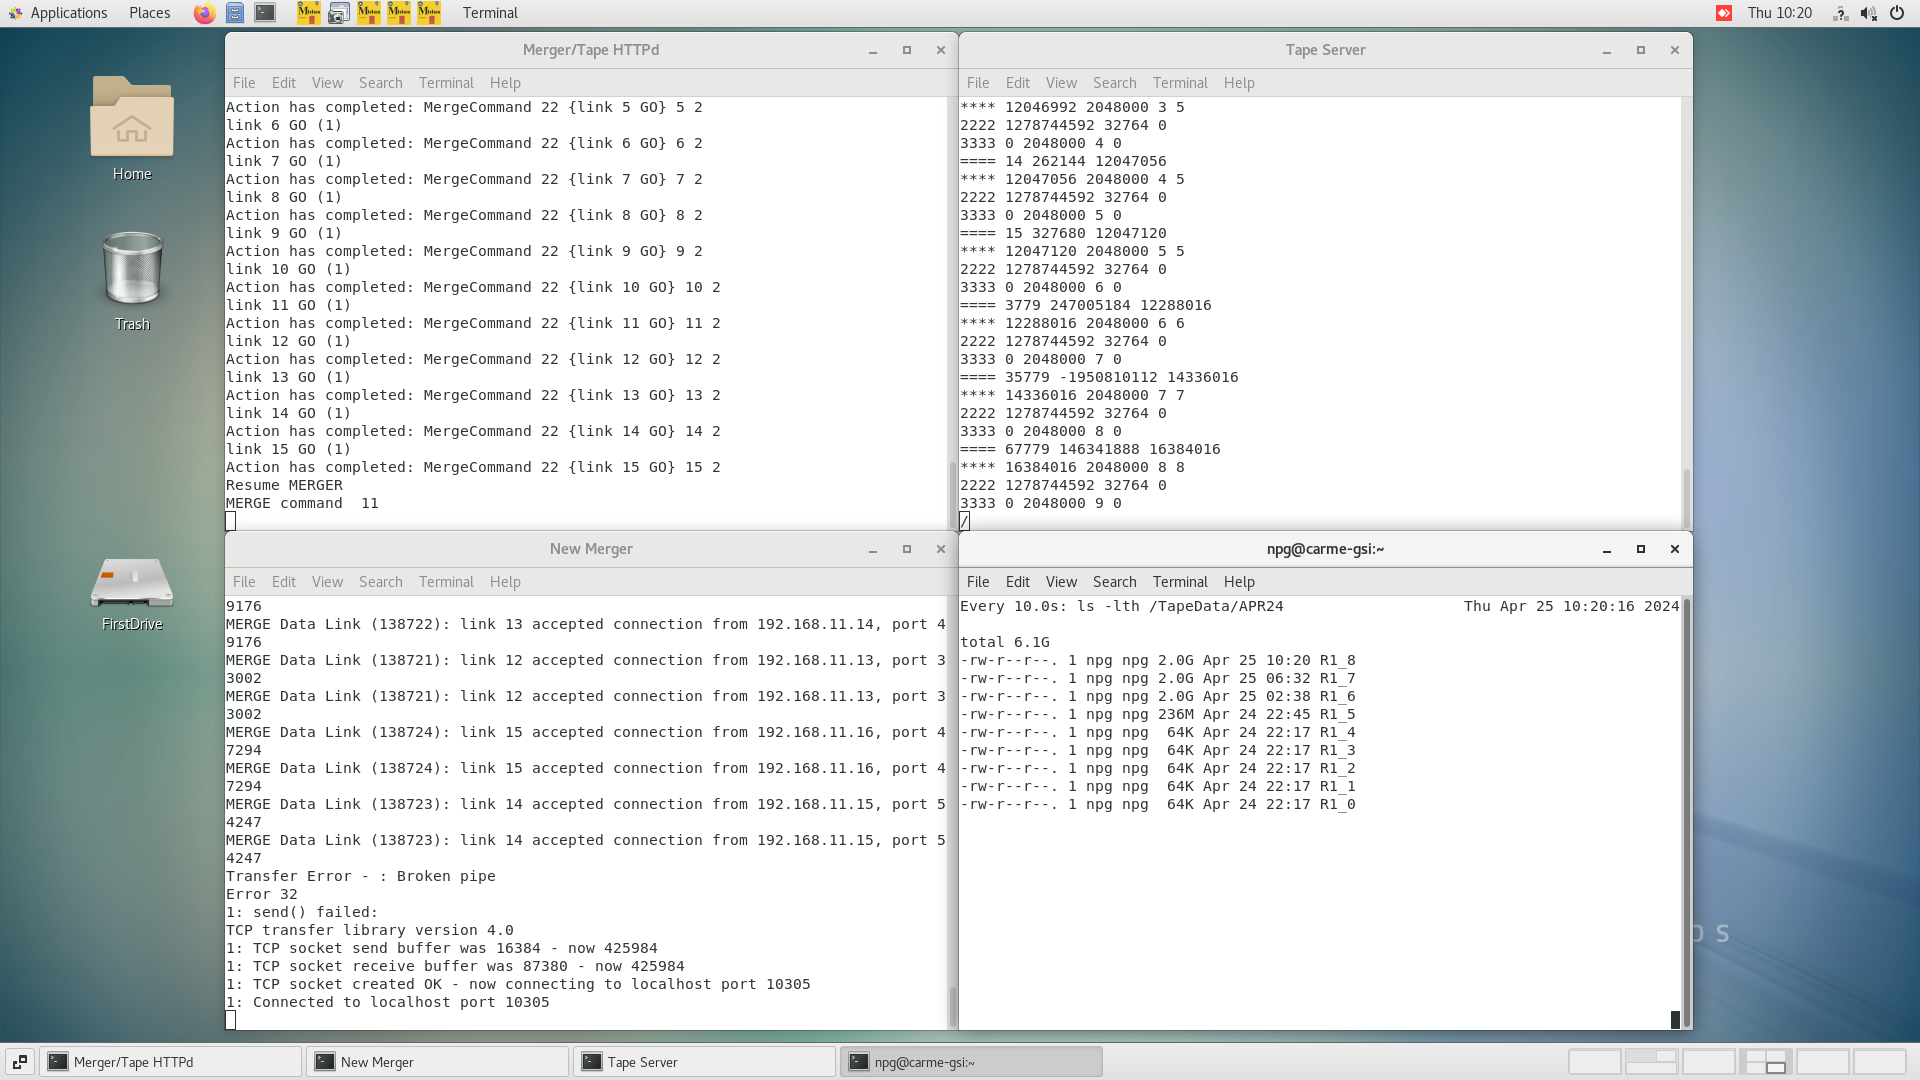1920x1080 pixels.
Task: Switch to Tape Server in the taskbar
Action: coord(703,1062)
